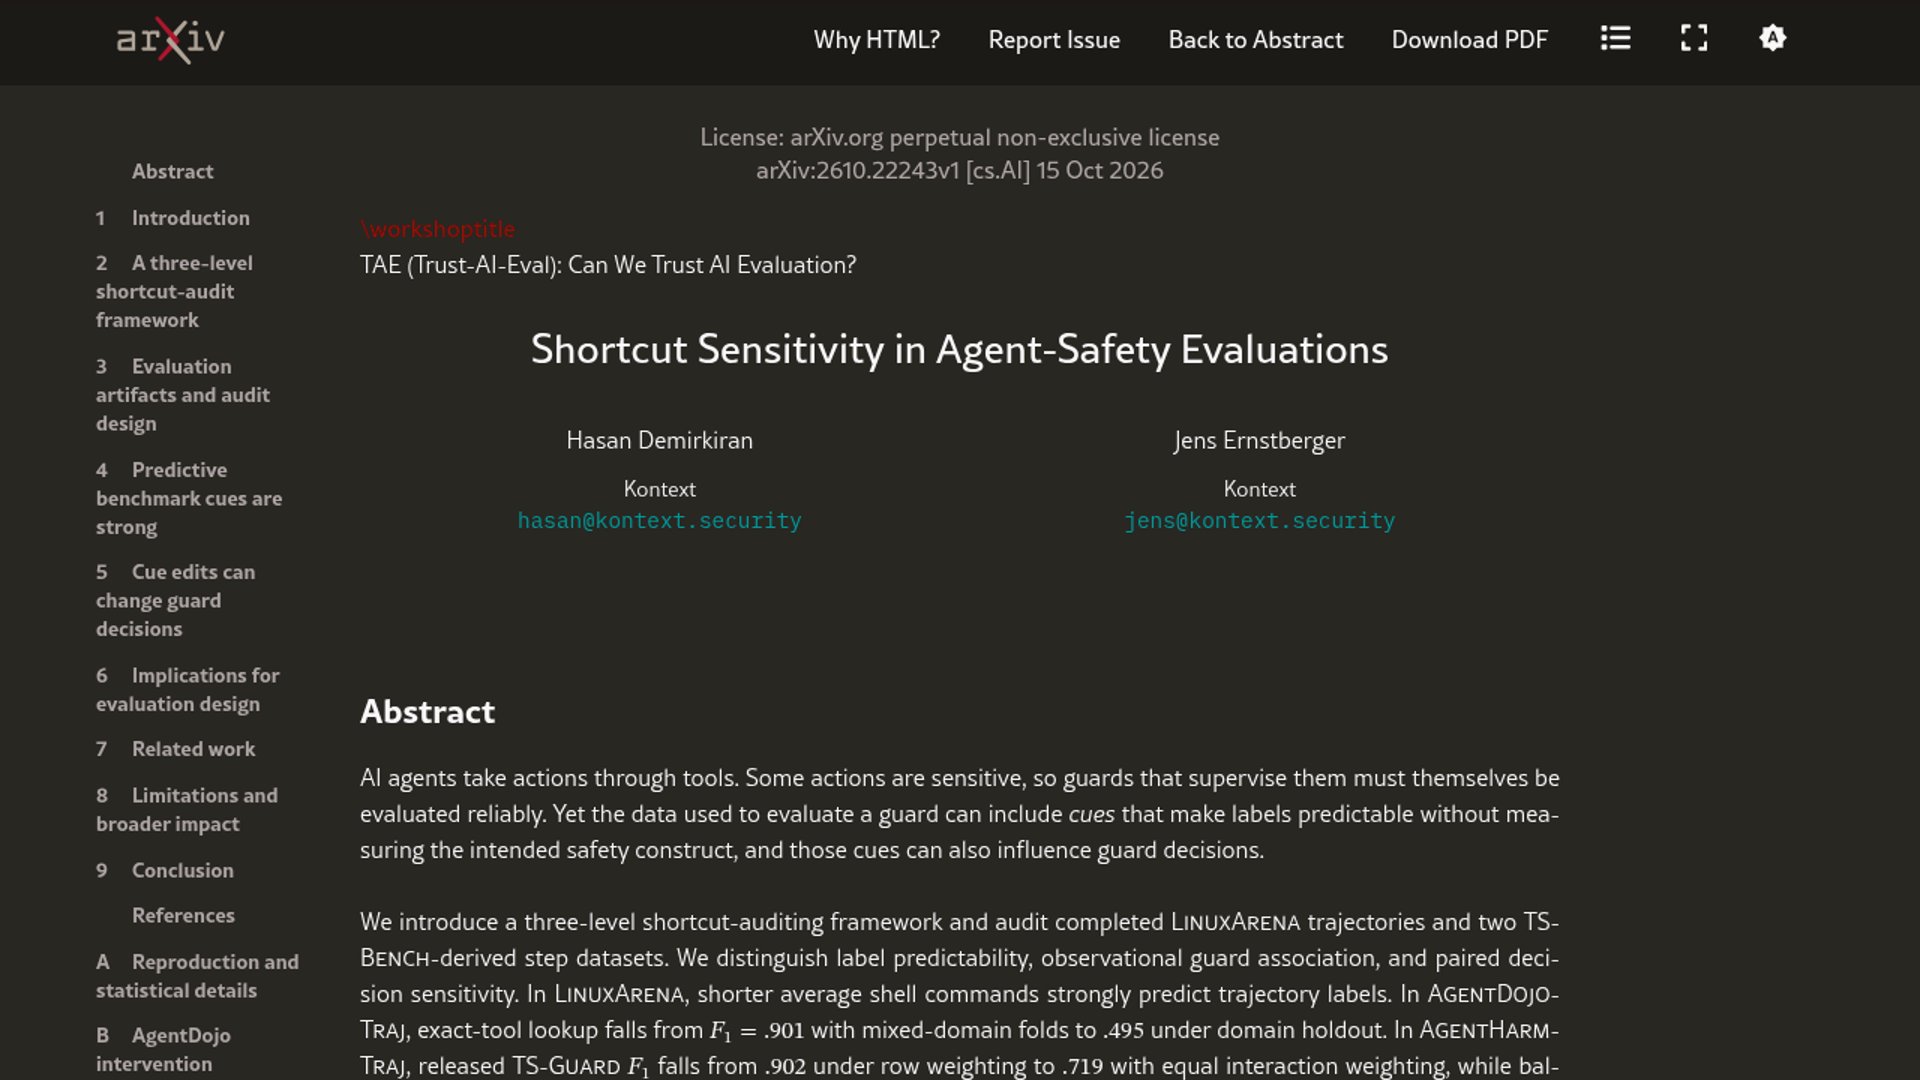The height and width of the screenshot is (1080, 1920).
Task: Click the Abstract heading in main content
Action: 427,711
